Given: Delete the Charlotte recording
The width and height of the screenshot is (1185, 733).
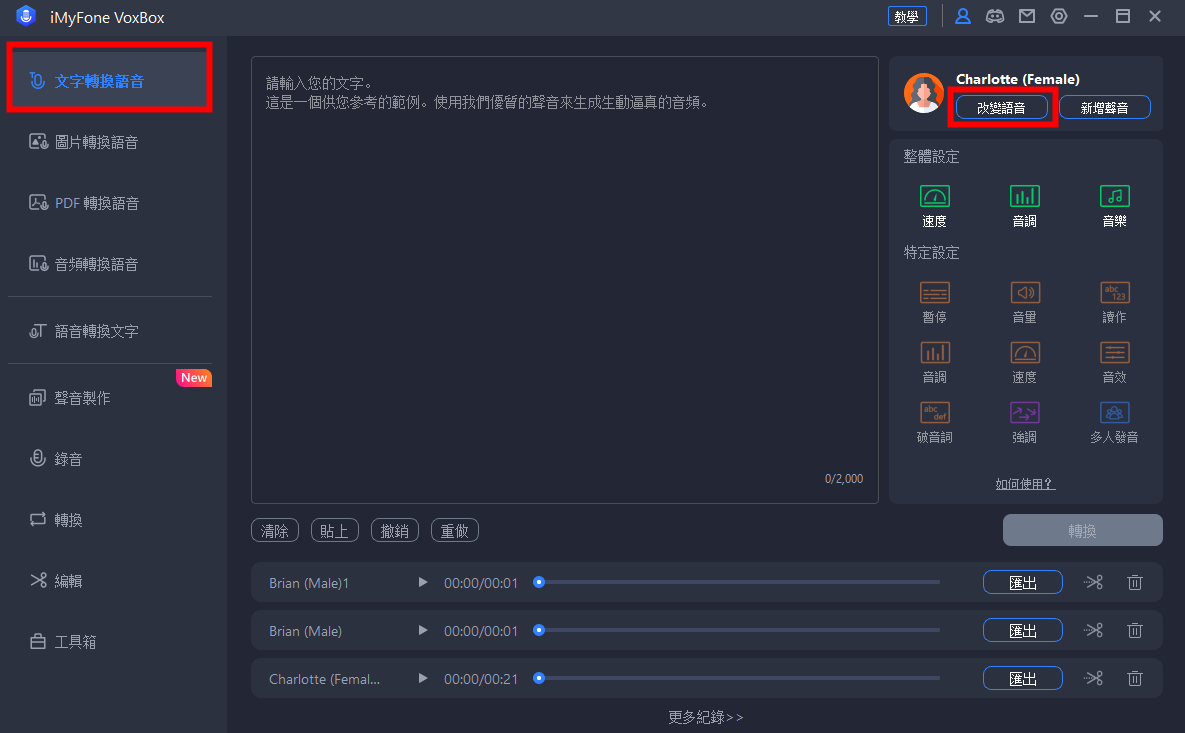Looking at the screenshot, I should (x=1134, y=678).
